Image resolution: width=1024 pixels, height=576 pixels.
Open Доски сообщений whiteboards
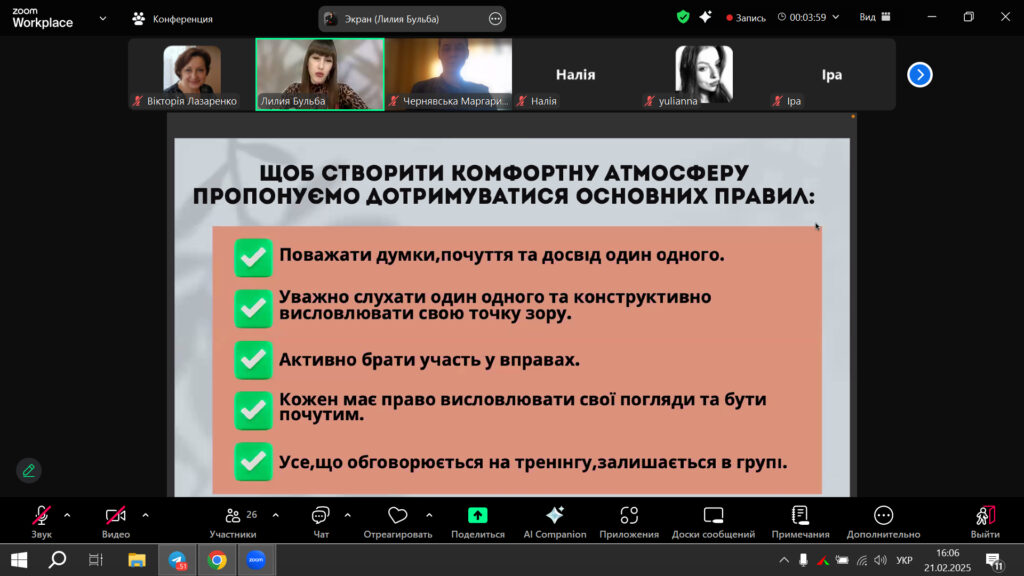[x=713, y=522]
